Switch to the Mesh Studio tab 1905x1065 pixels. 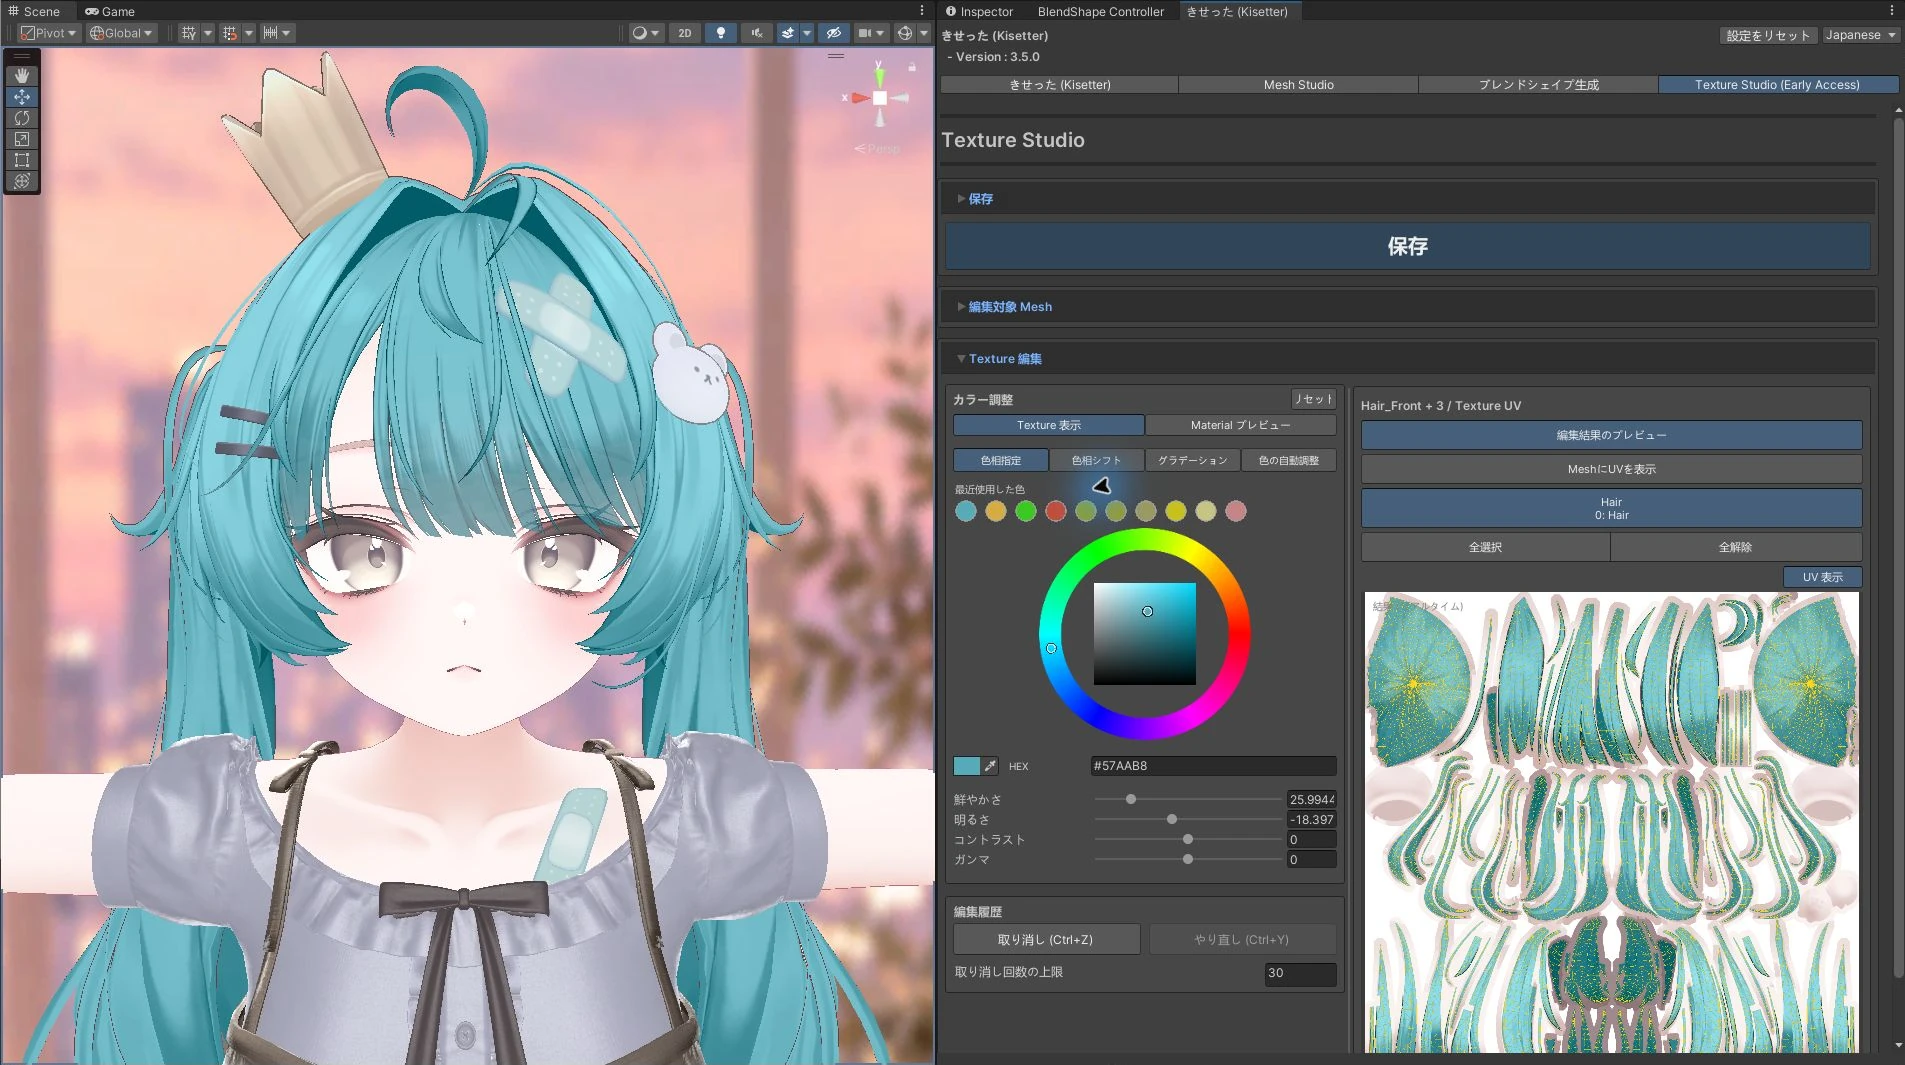(x=1298, y=85)
